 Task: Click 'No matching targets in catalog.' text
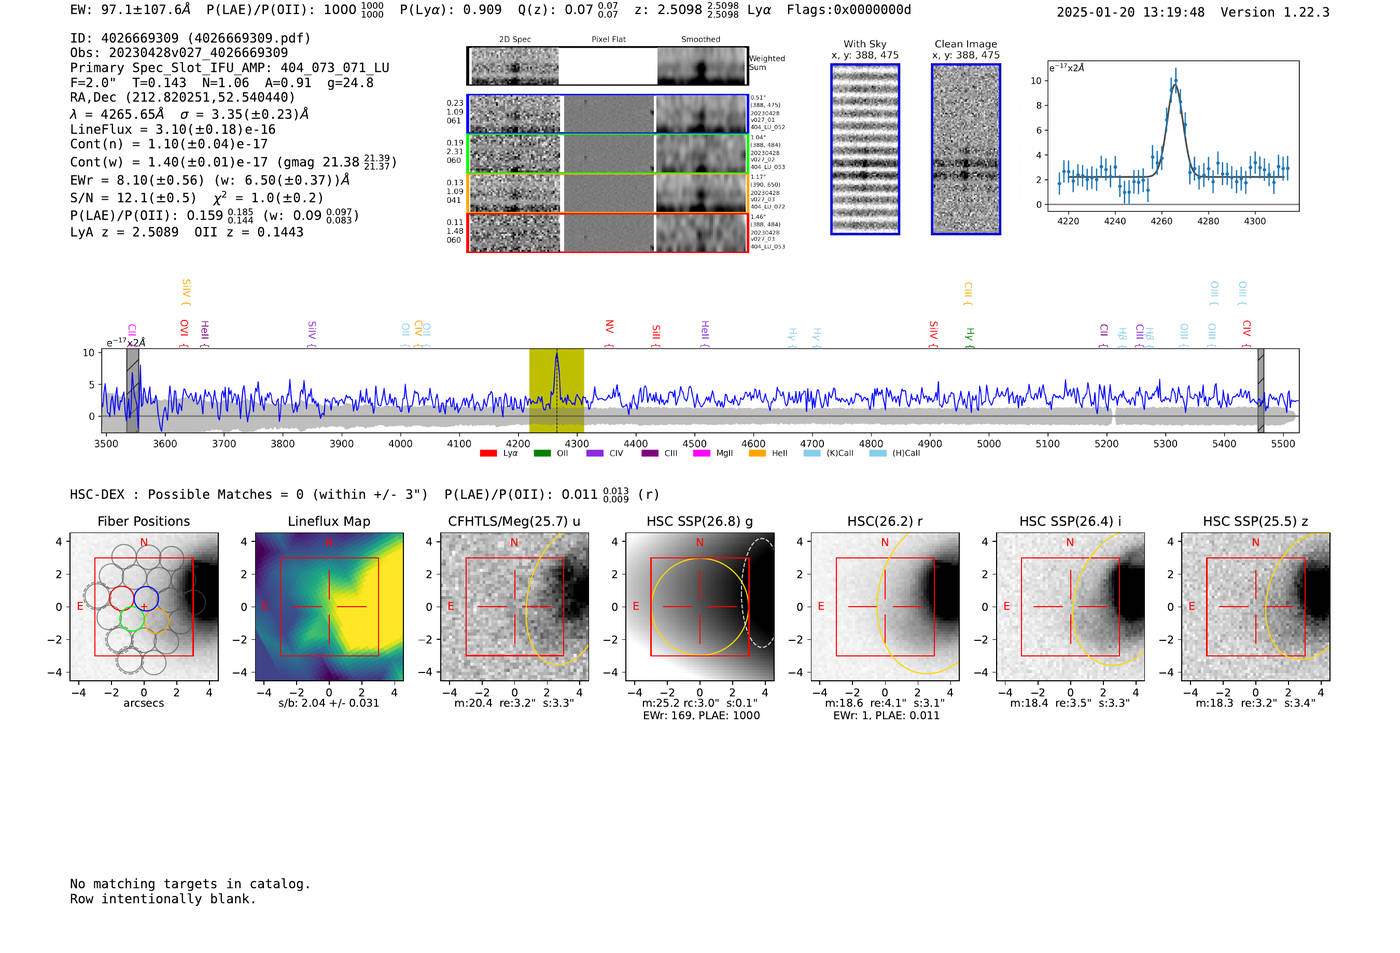point(190,884)
